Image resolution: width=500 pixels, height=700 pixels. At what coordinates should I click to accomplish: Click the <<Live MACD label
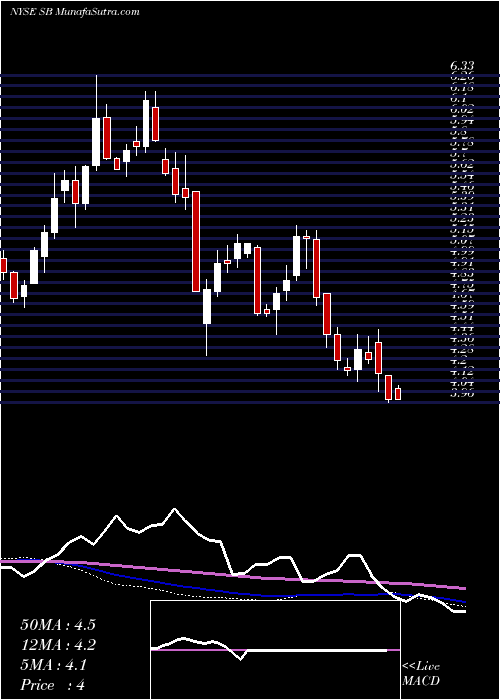point(421,674)
